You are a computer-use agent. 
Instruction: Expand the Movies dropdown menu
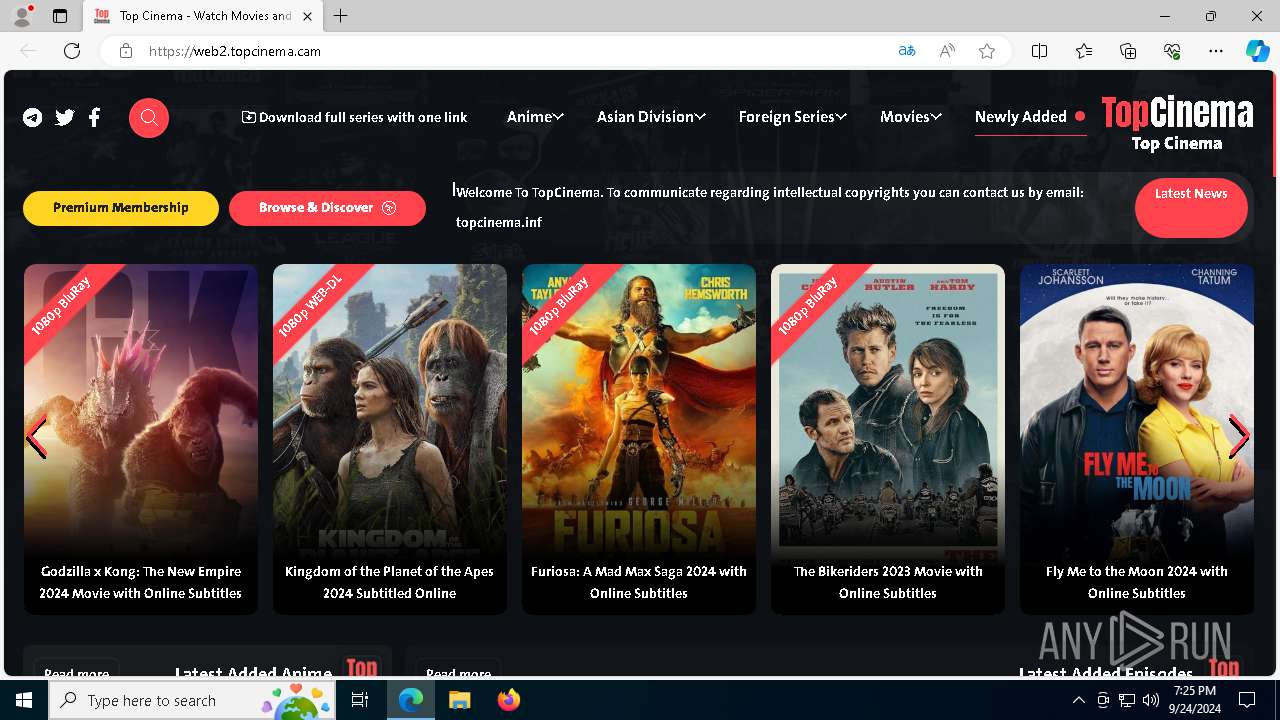click(x=911, y=117)
